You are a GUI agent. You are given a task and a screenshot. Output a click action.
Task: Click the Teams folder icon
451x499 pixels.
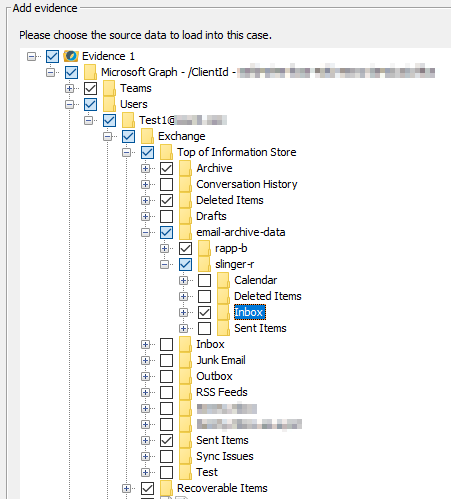109,88
